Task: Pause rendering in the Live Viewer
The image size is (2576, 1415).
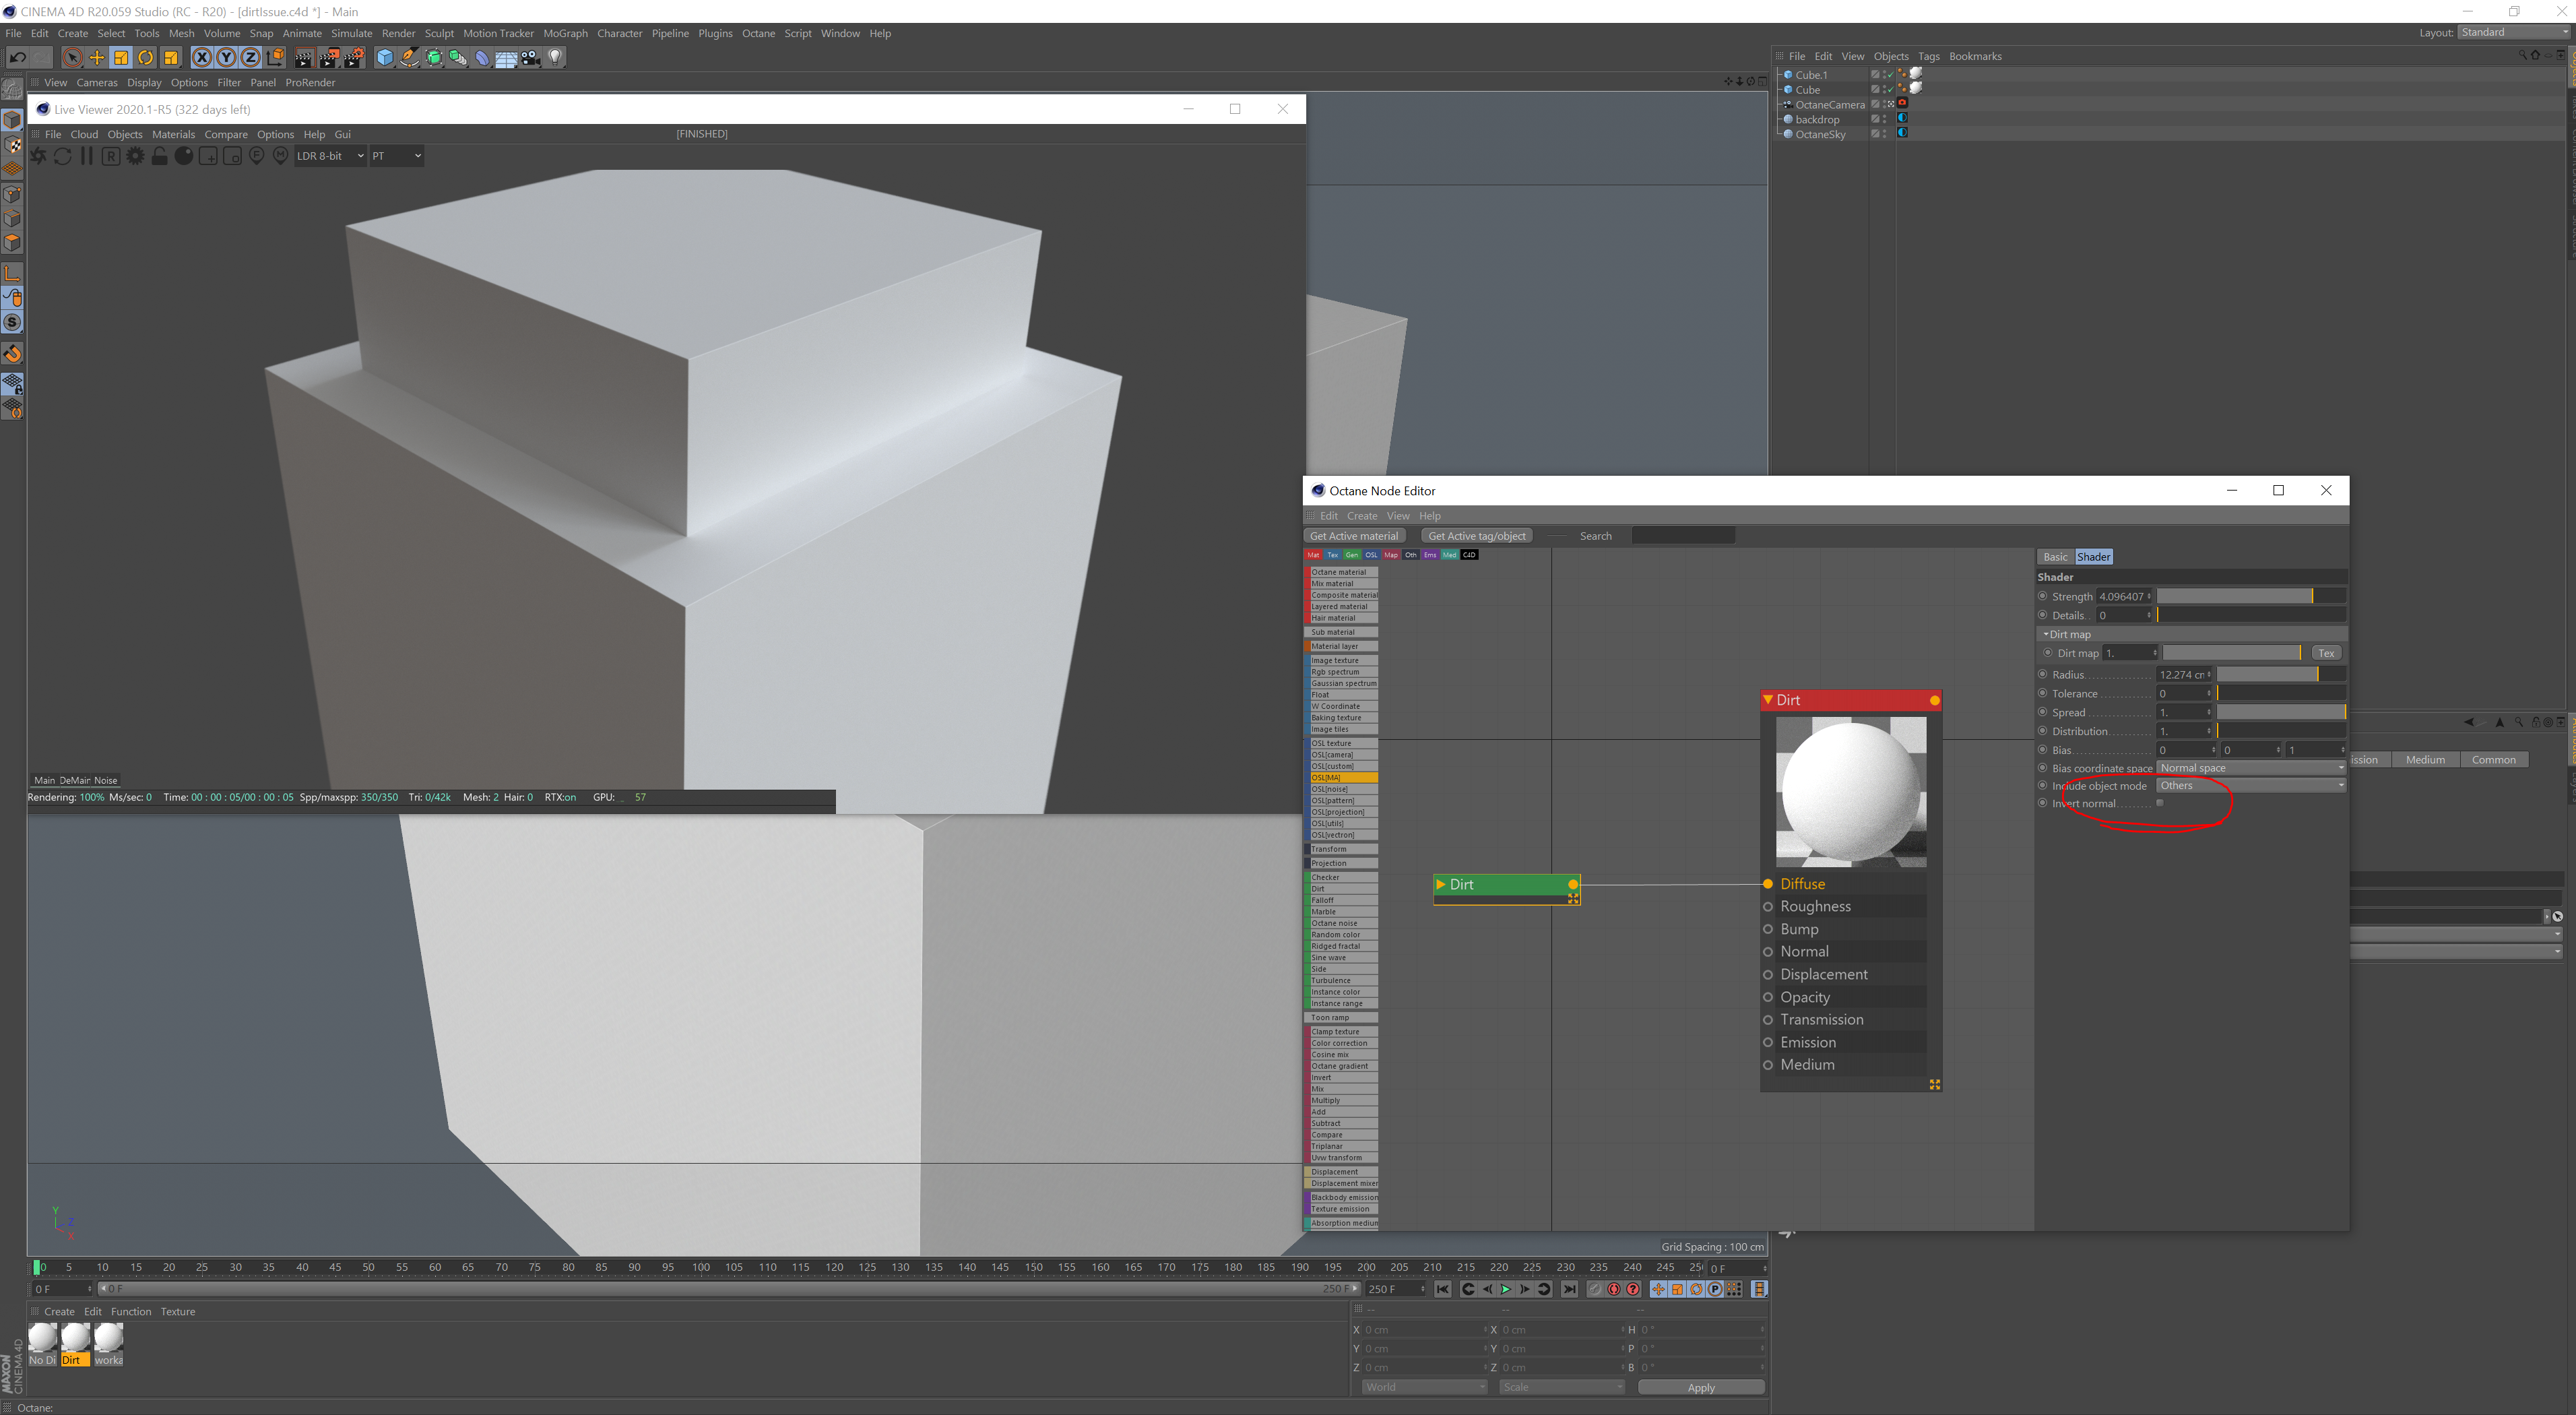Action: pos(86,156)
